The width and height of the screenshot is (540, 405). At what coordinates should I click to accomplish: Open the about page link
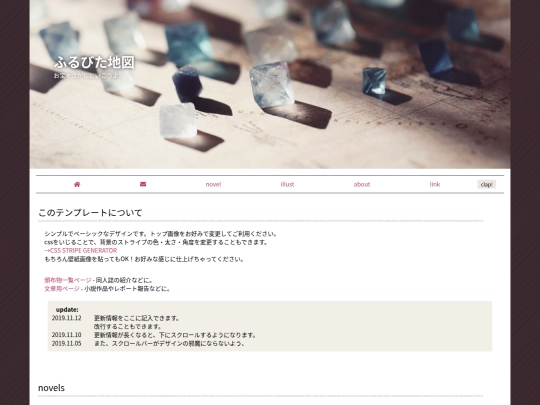pos(362,185)
